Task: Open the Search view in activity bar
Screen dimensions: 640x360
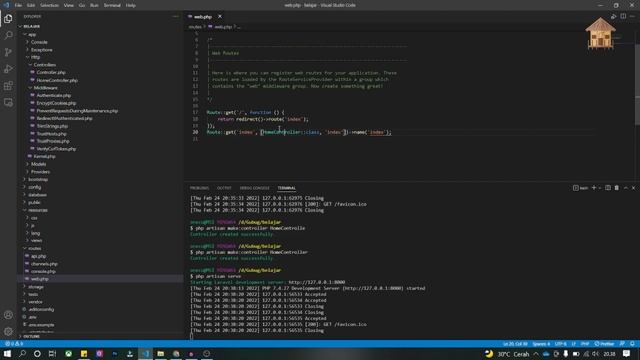Action: (8, 36)
